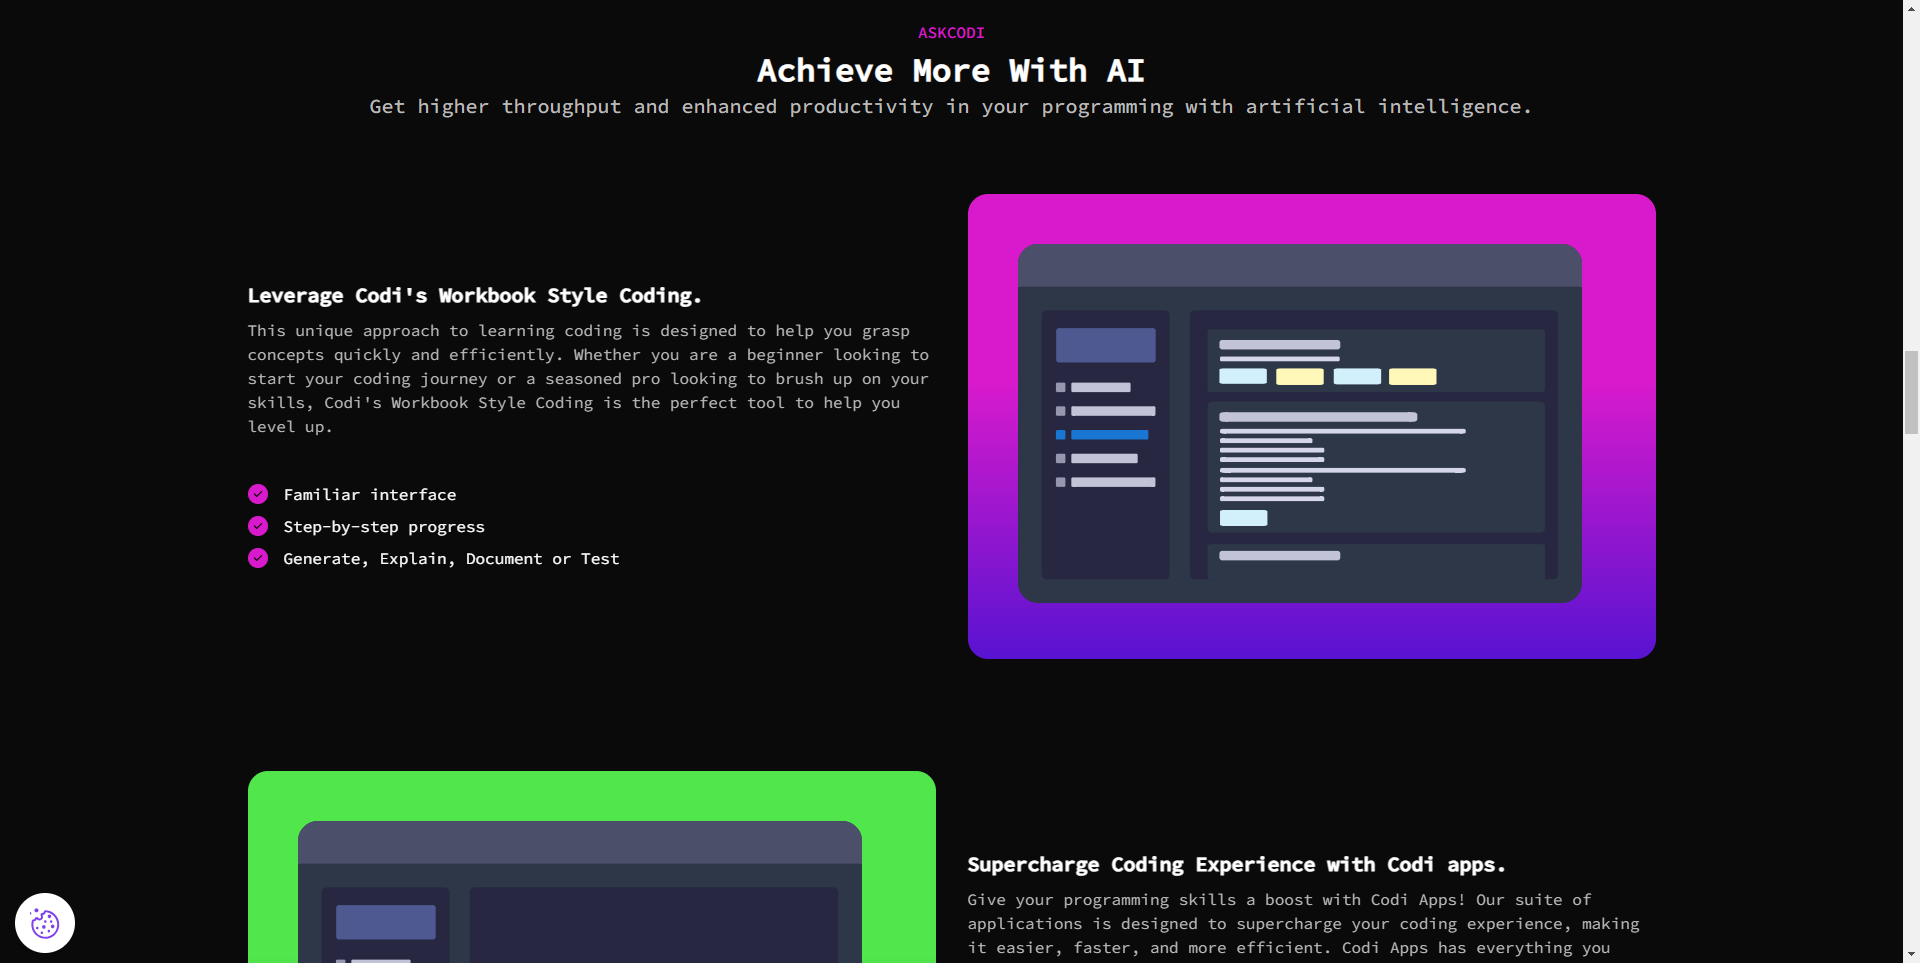Click the Familiar interface list item
Screen dimensions: 1920x963
click(x=370, y=495)
